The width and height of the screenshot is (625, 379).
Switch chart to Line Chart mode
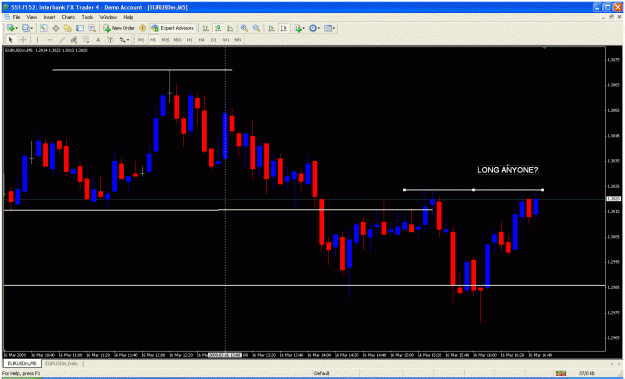pos(230,28)
